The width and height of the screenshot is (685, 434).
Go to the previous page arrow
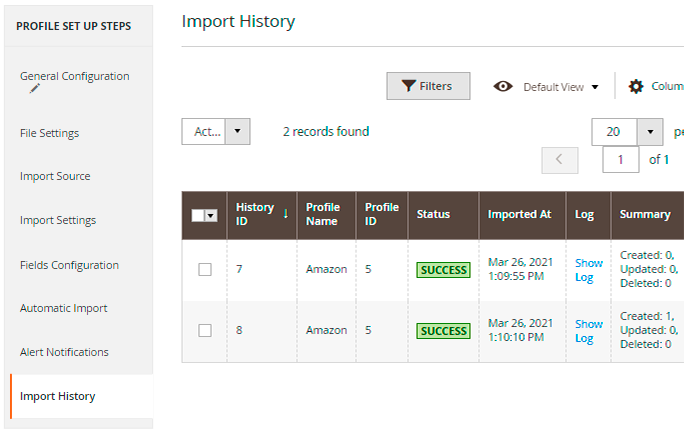(559, 159)
